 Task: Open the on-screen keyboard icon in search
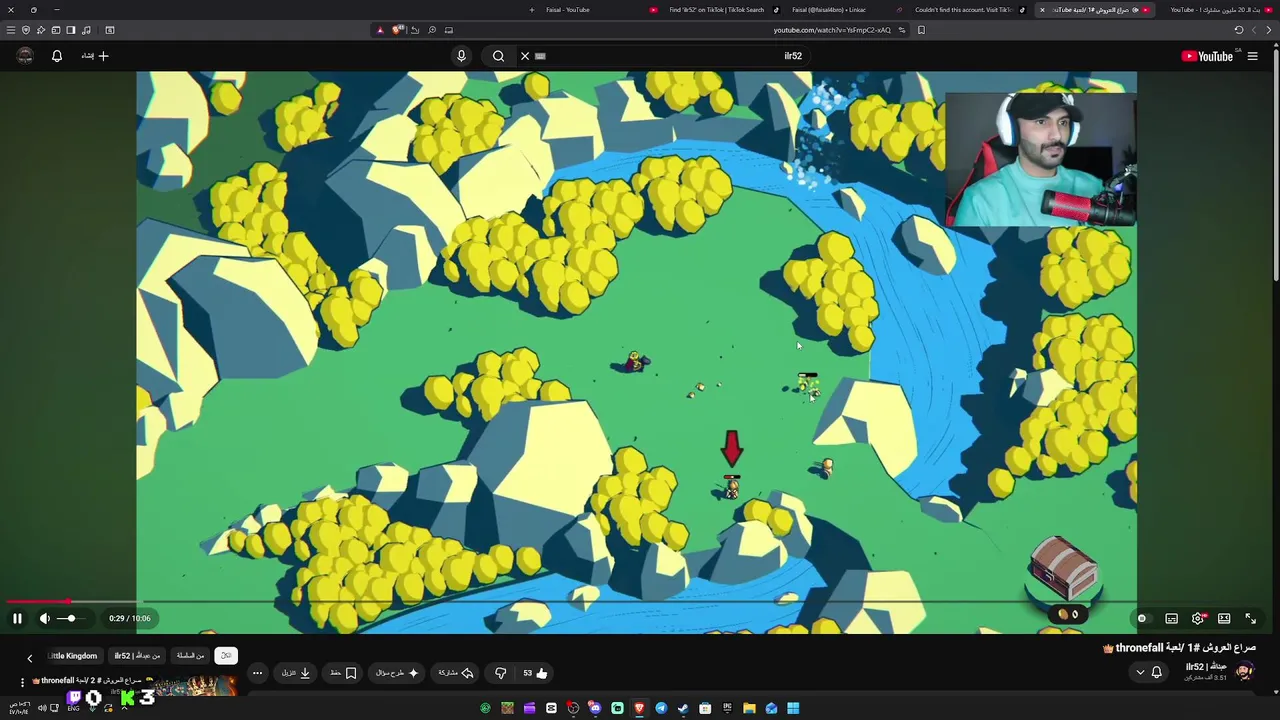(x=540, y=56)
